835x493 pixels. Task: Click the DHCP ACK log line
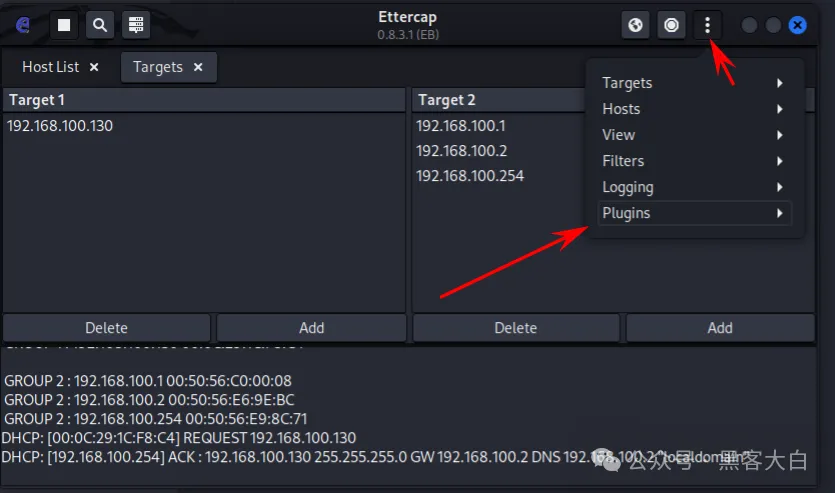pos(373,457)
